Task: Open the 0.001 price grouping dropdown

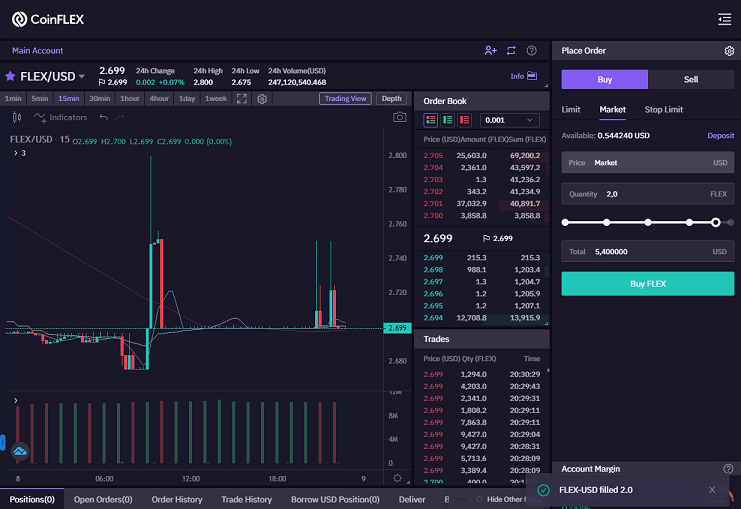Action: [x=509, y=120]
